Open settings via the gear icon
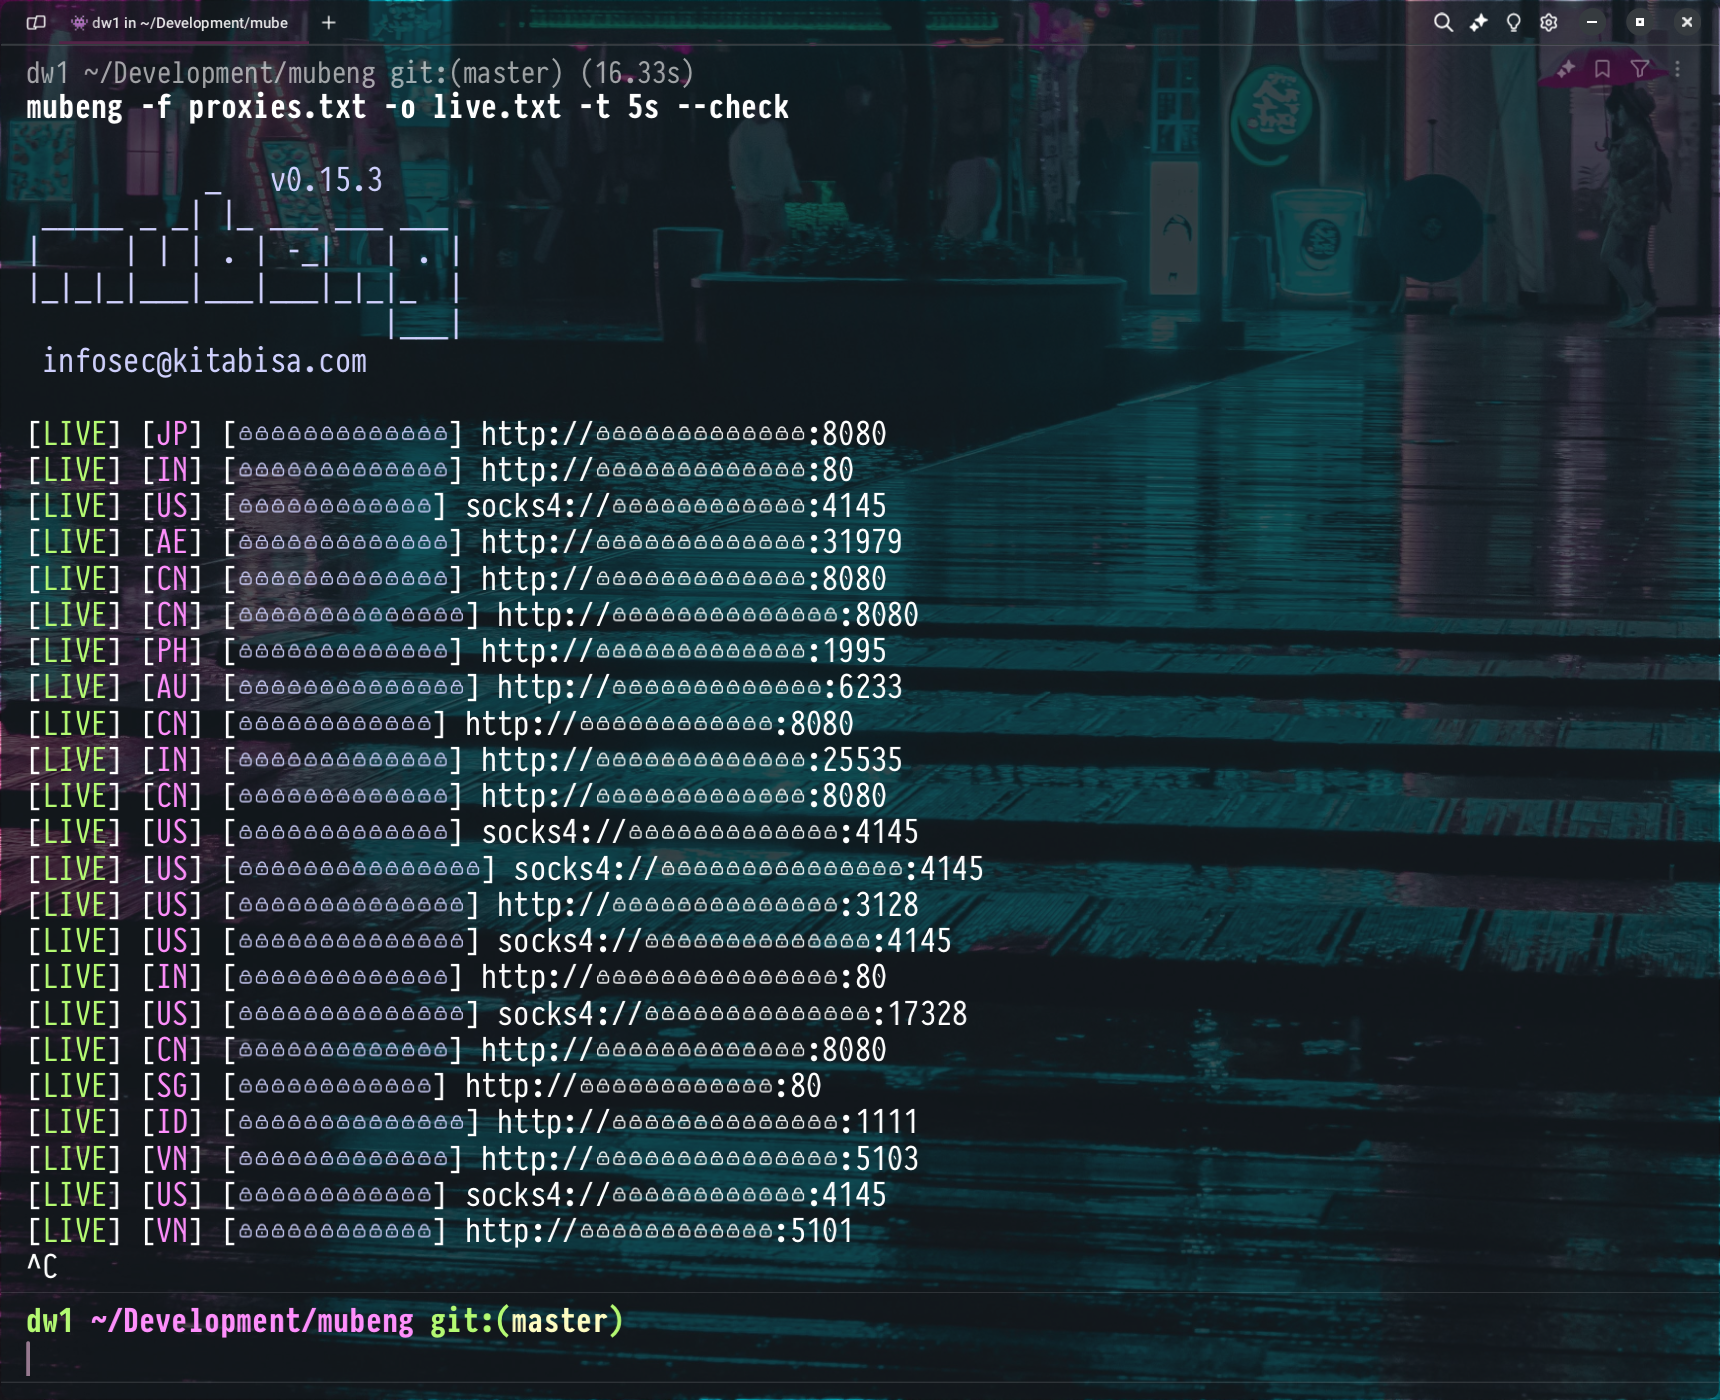Screen dimensions: 1720x1400 coord(1549,22)
